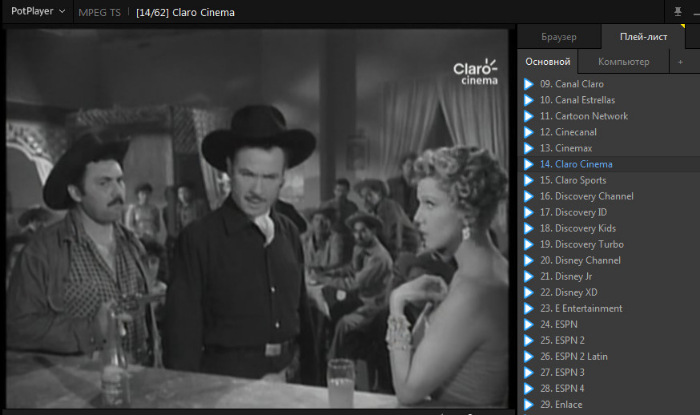
Task: Add a new playlist with the plus button
Action: pos(680,62)
